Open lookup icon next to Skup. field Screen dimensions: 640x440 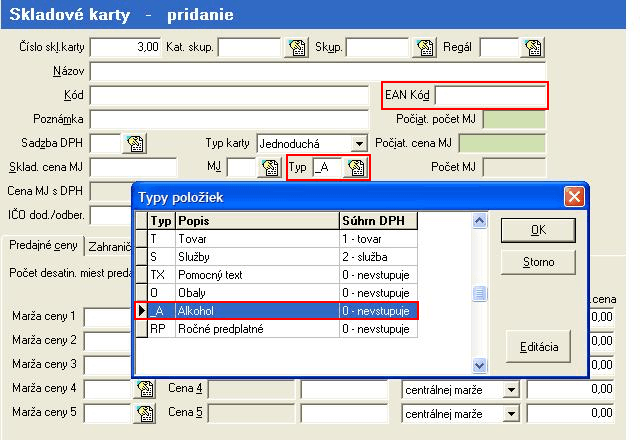[424, 47]
